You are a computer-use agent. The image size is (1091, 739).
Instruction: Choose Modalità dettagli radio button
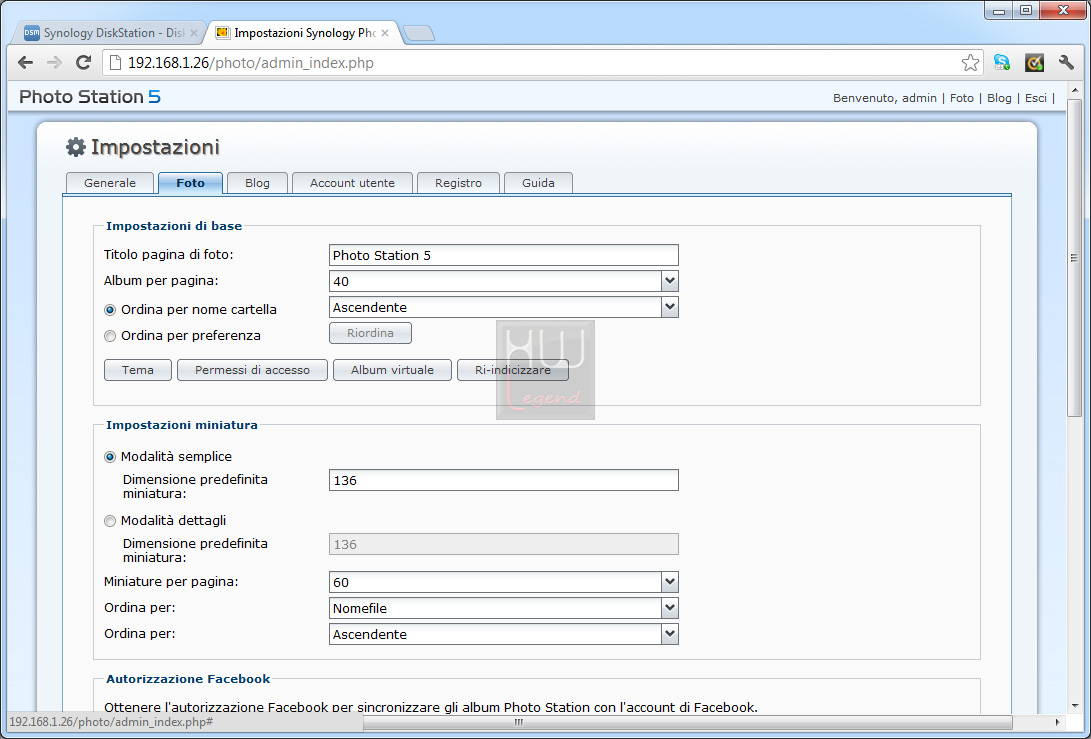click(x=110, y=521)
